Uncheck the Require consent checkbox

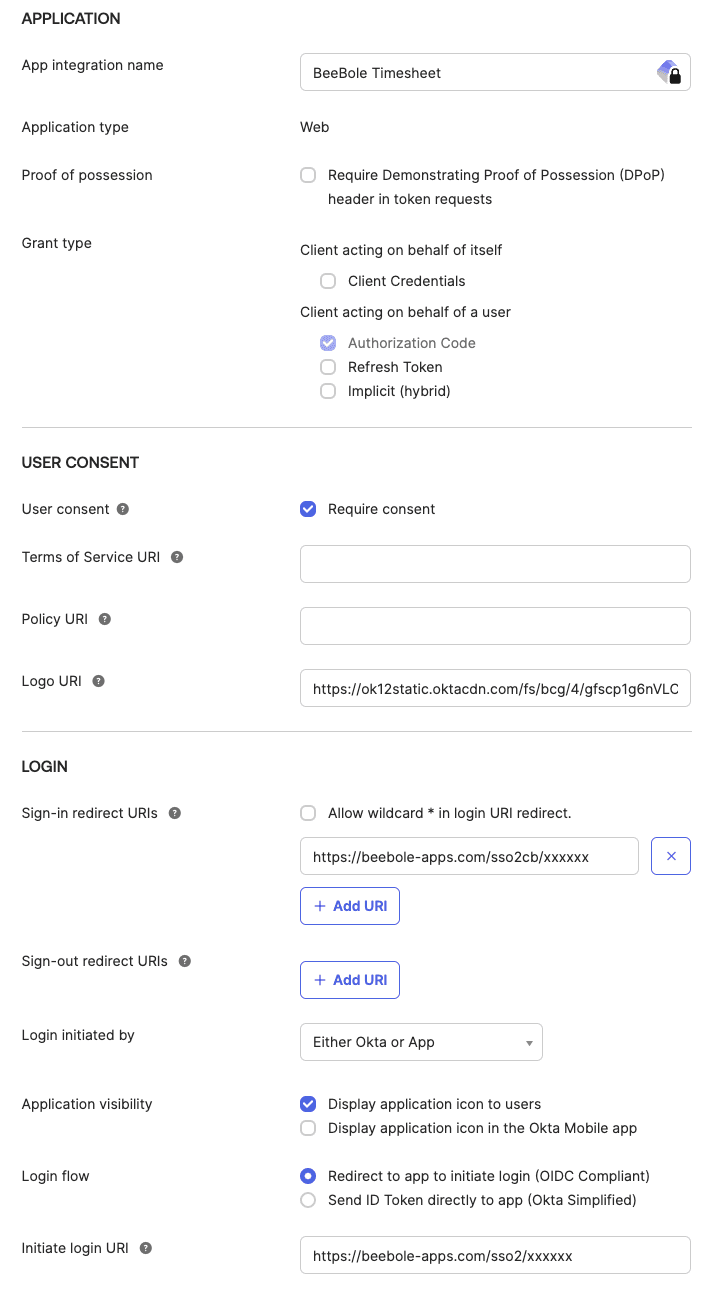point(308,509)
